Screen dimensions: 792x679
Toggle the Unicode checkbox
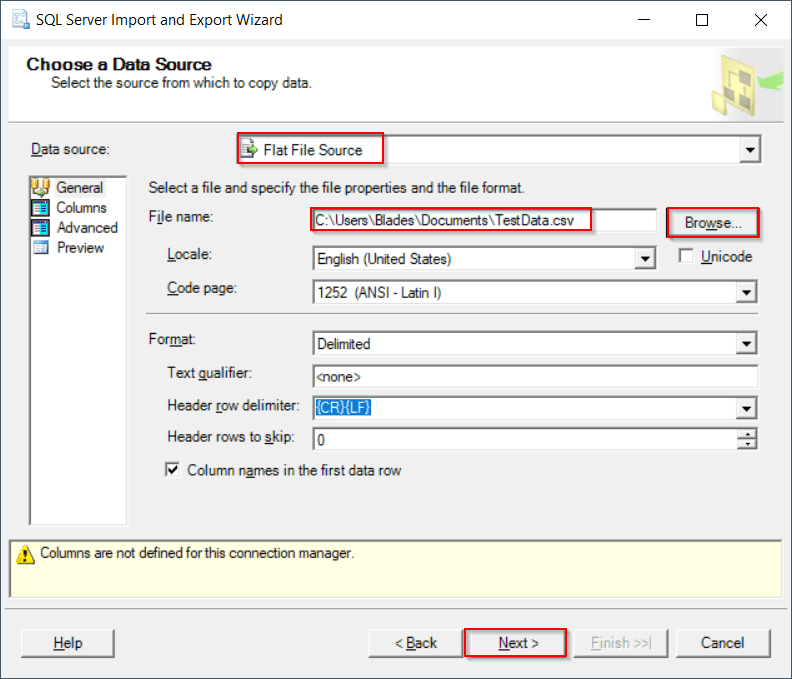(x=686, y=256)
